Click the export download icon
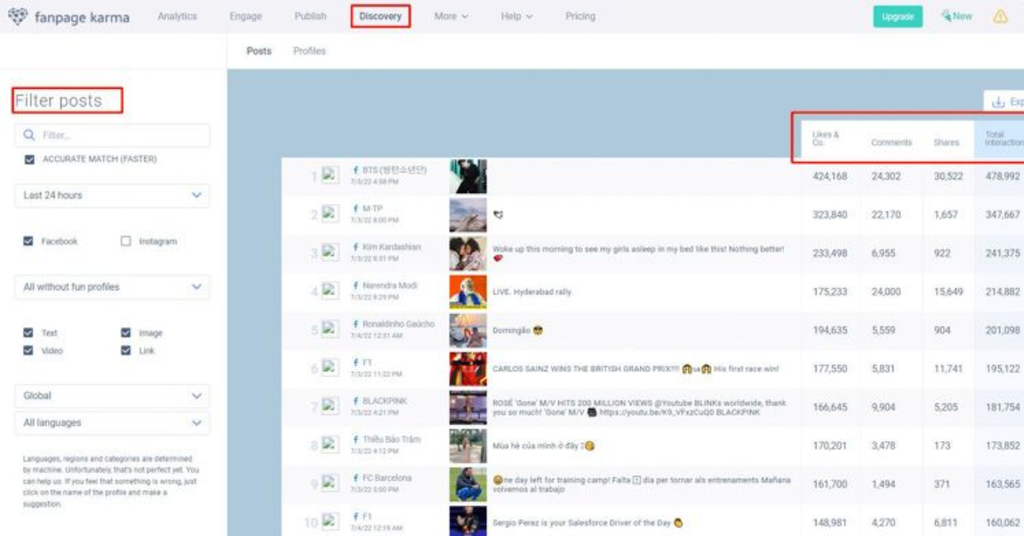The image size is (1024, 536). click(998, 102)
